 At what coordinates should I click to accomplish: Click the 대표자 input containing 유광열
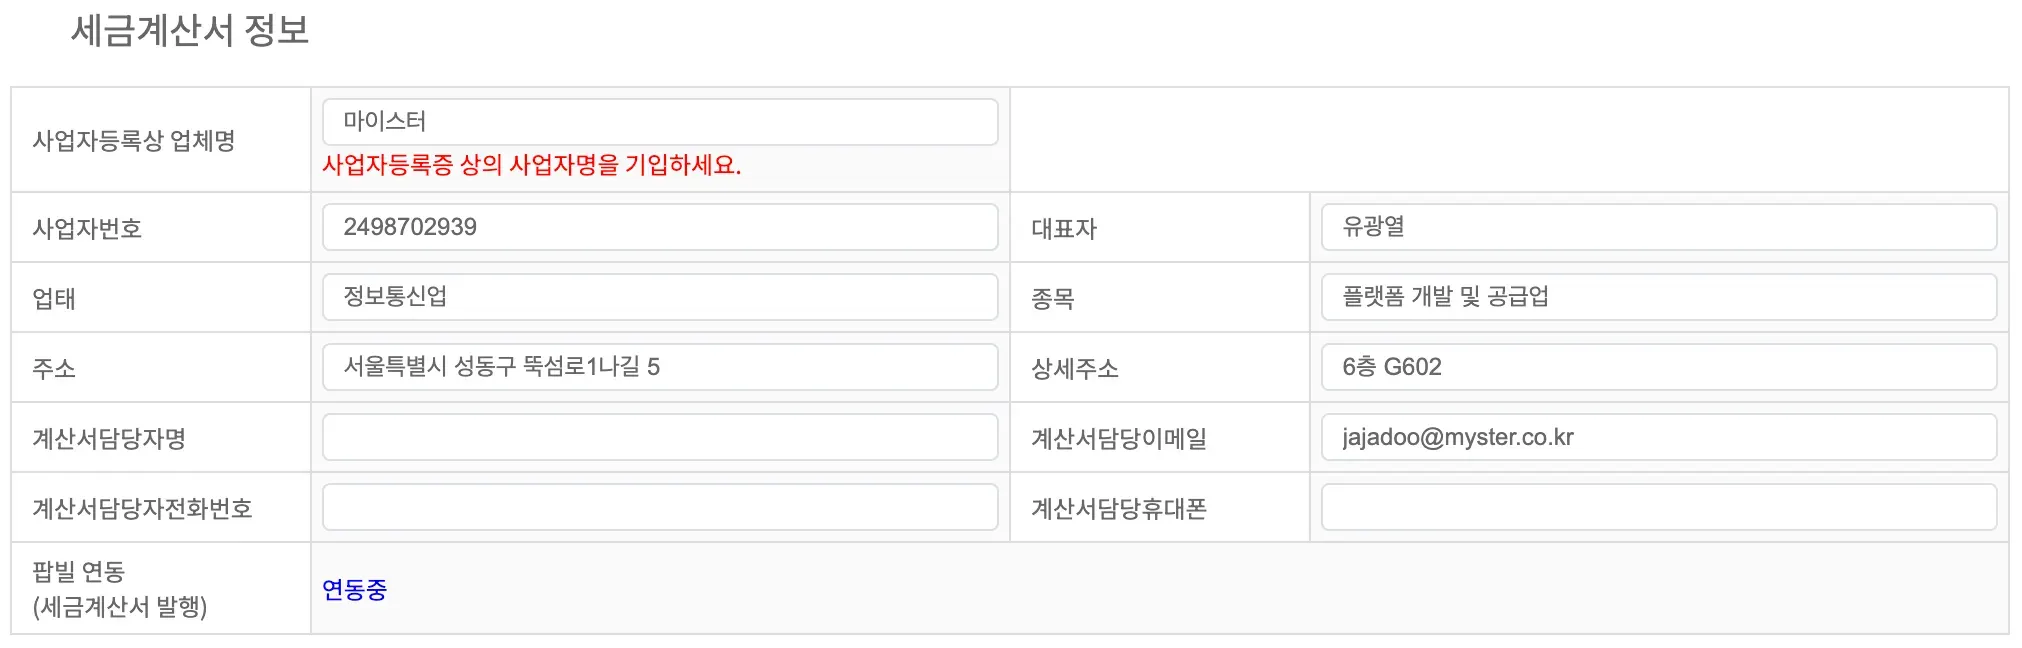[1658, 228]
